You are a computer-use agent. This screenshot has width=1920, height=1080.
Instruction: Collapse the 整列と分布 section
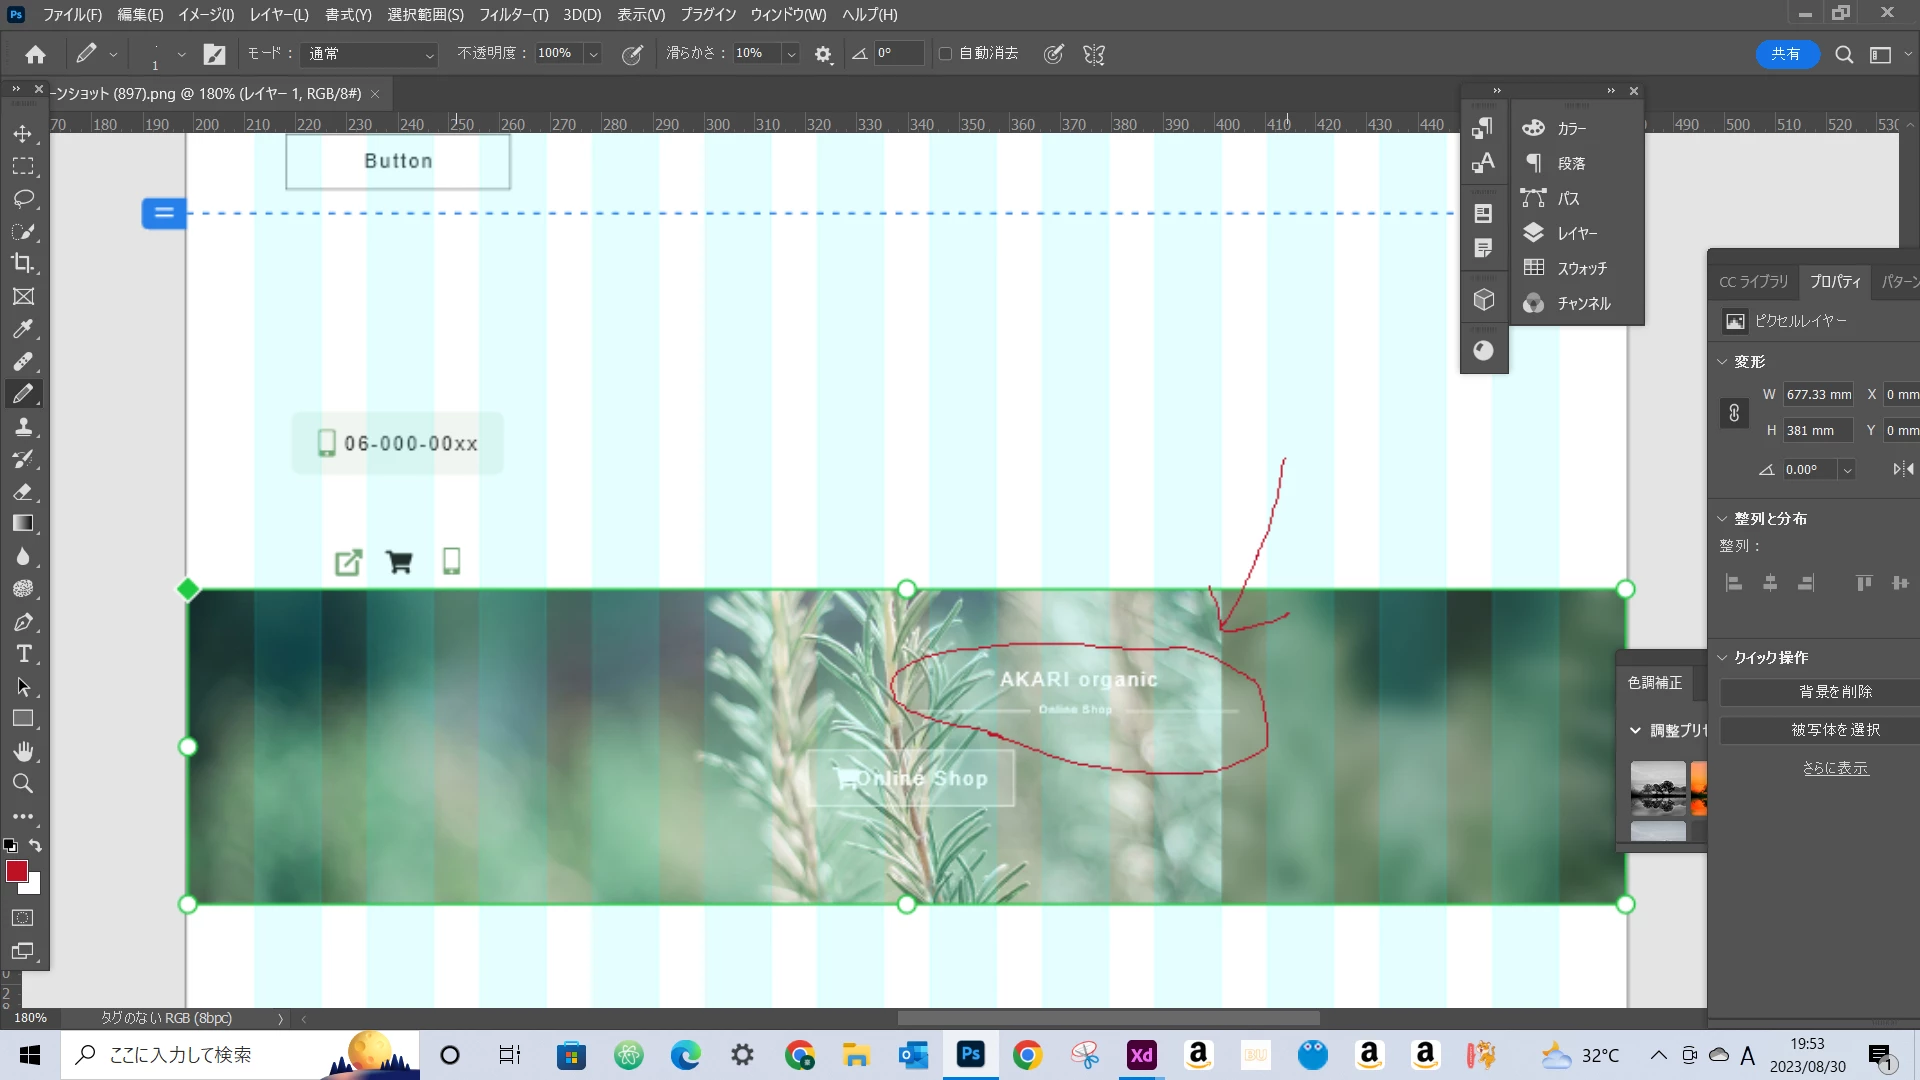point(1722,519)
